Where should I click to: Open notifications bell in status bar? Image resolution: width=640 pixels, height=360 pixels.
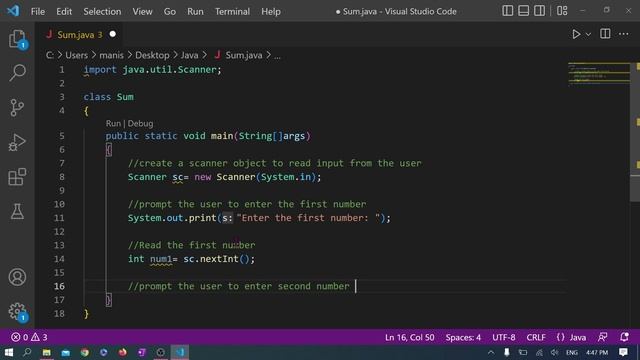624,337
